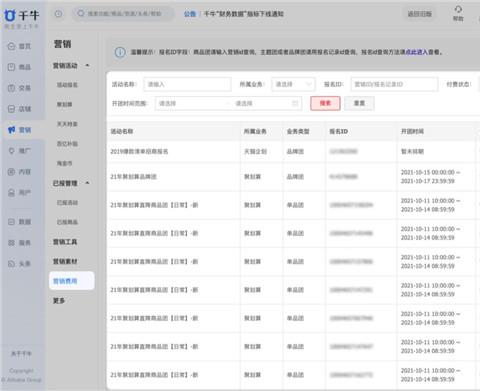The height and width of the screenshot is (391, 480).
Task: Click the 暂未排期 cell
Action: point(412,152)
